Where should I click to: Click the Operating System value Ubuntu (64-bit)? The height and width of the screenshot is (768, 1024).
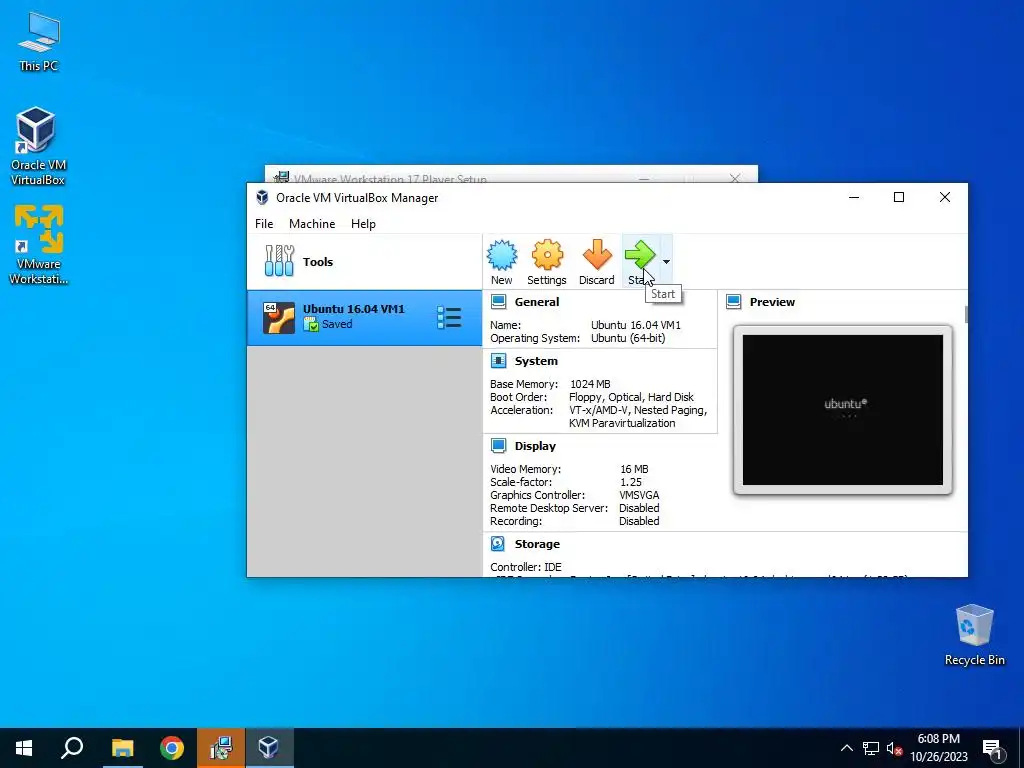click(628, 338)
